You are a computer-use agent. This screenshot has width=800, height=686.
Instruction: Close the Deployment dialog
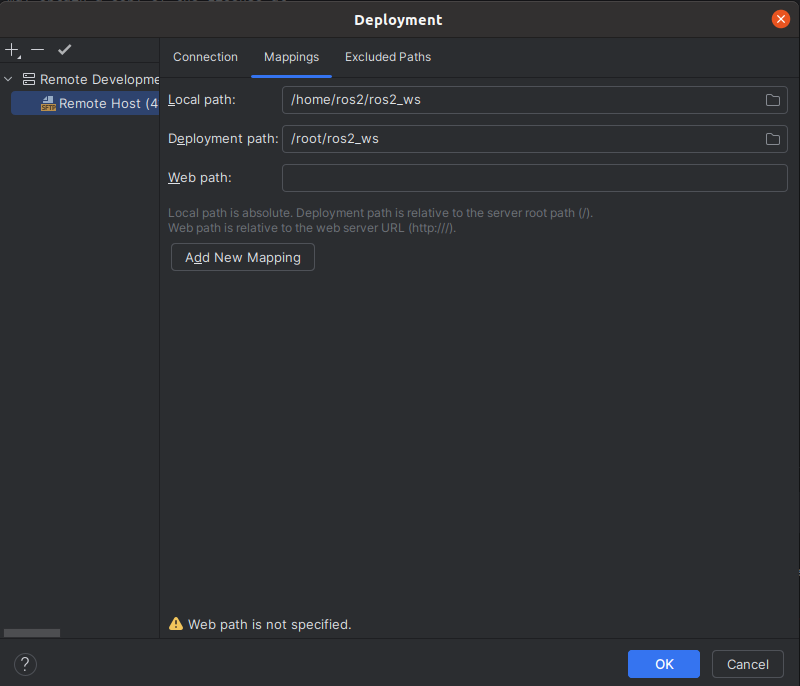coord(780,19)
